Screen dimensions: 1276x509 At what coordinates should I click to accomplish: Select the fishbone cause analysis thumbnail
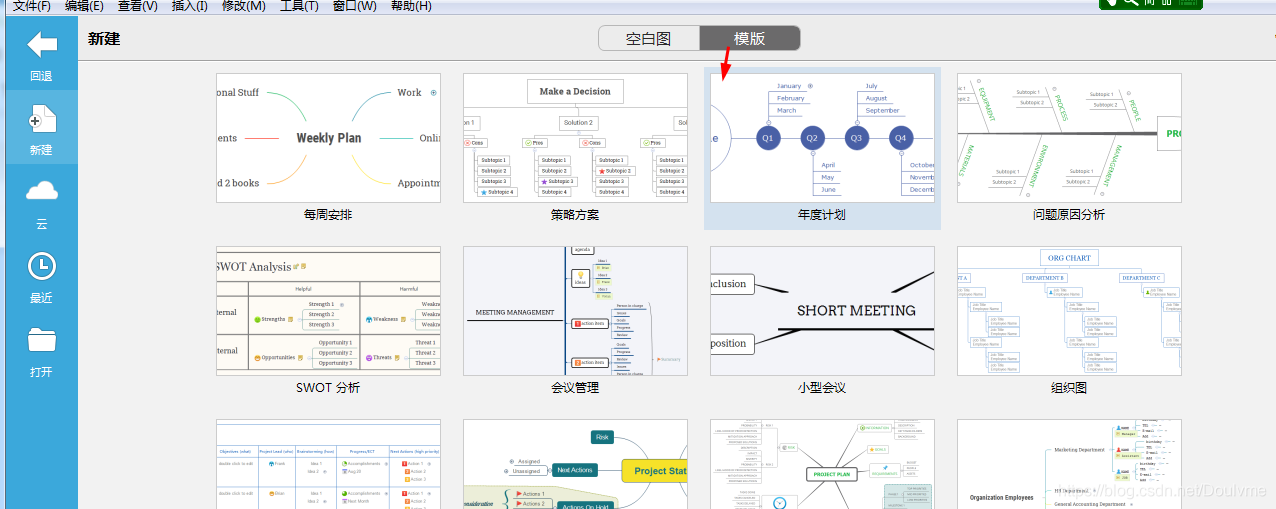tap(1069, 138)
